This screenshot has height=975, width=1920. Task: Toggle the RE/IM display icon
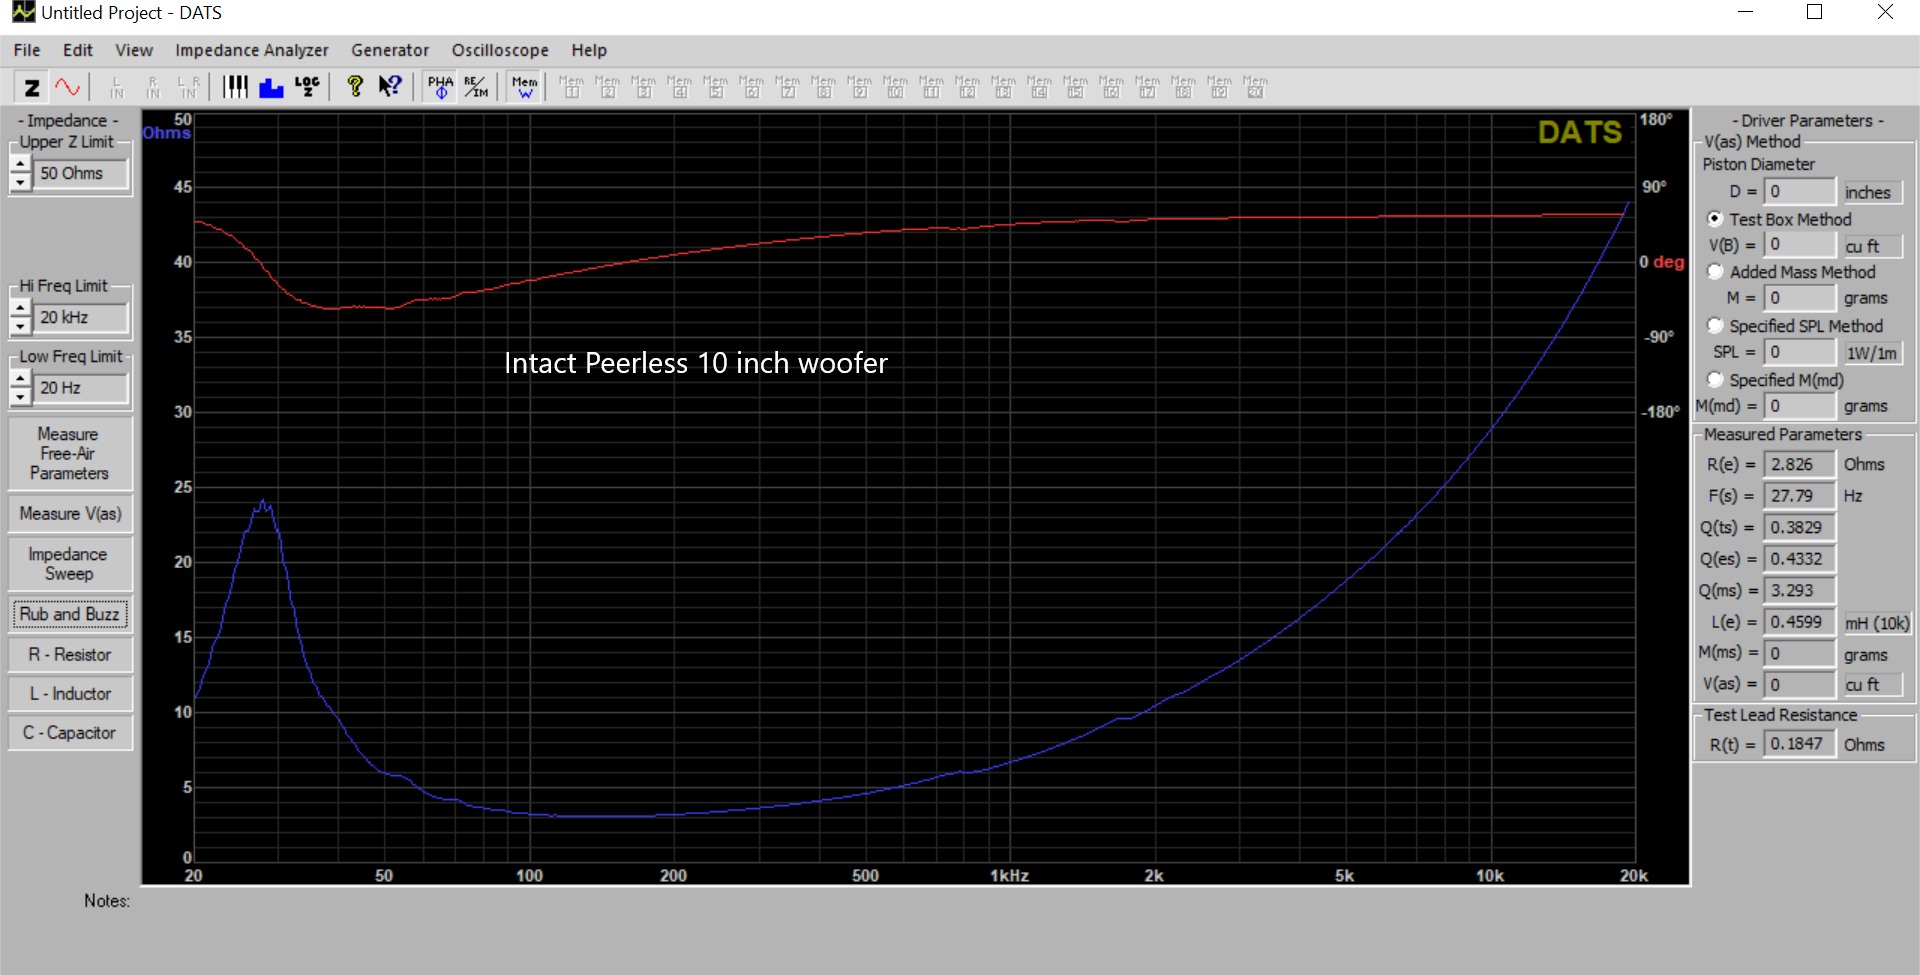coord(476,87)
